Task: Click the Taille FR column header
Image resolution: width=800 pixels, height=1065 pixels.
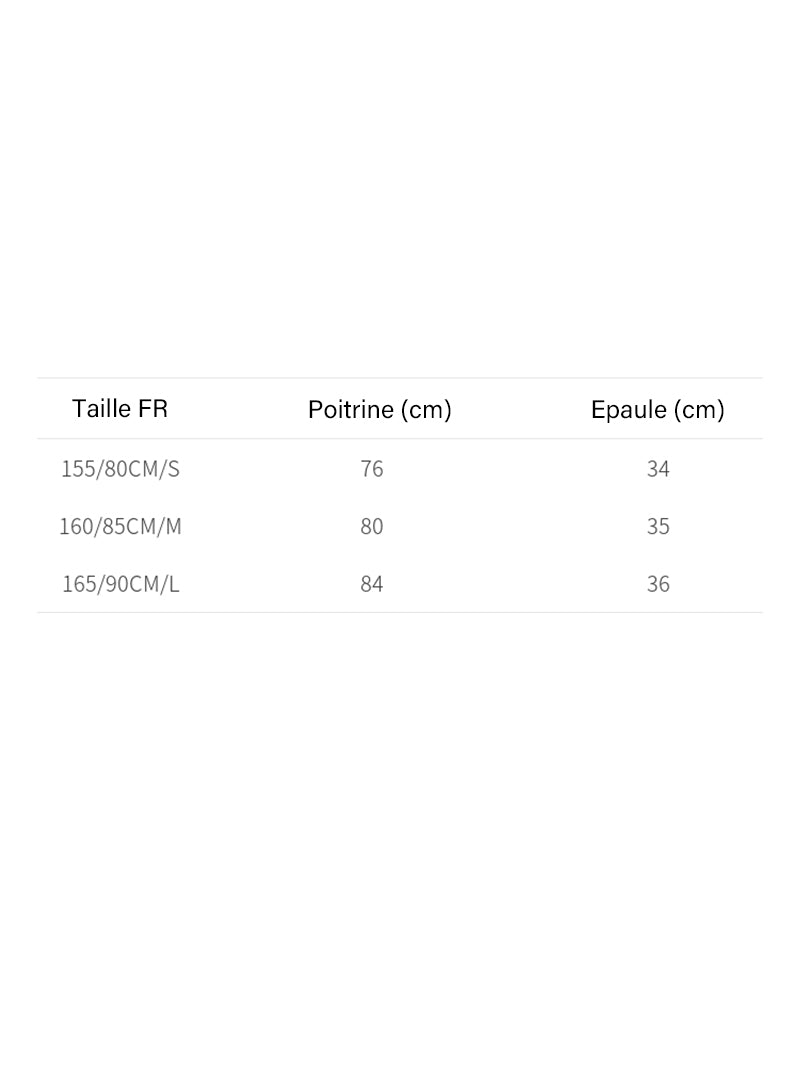Action: (120, 409)
